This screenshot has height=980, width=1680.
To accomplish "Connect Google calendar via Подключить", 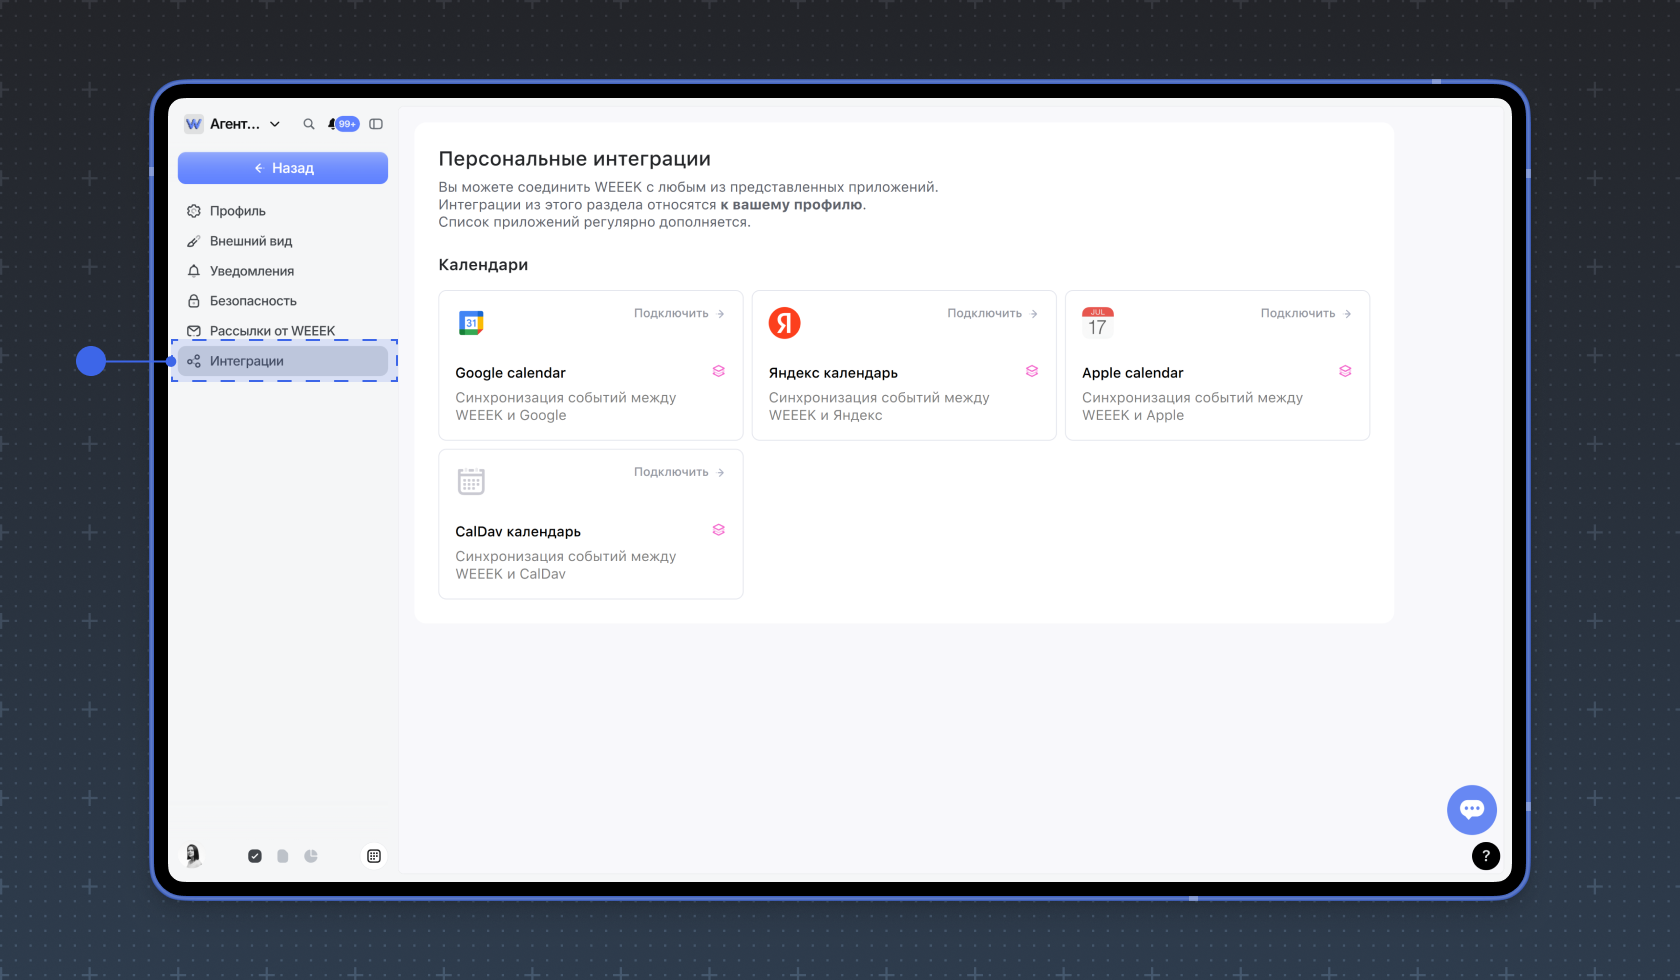I will (x=679, y=313).
